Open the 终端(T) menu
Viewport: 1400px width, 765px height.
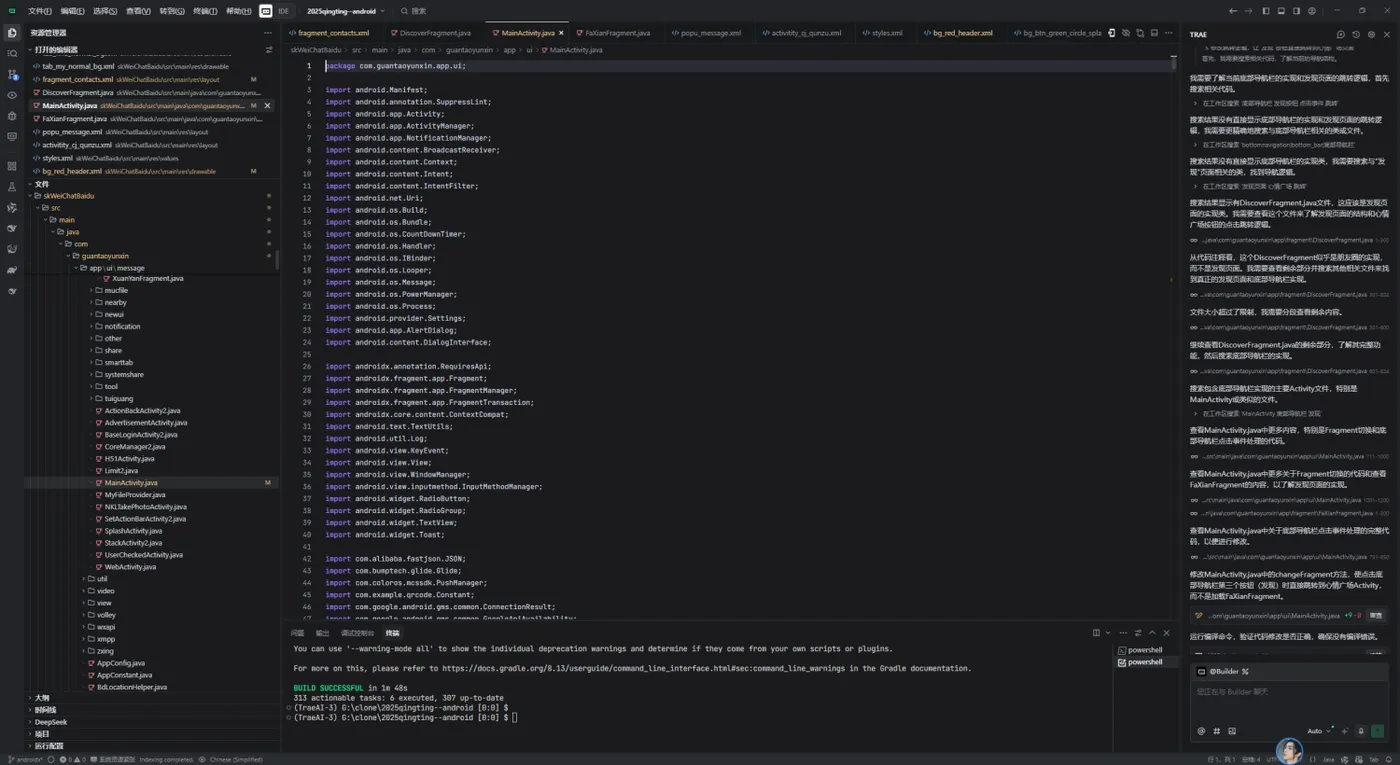tap(205, 11)
